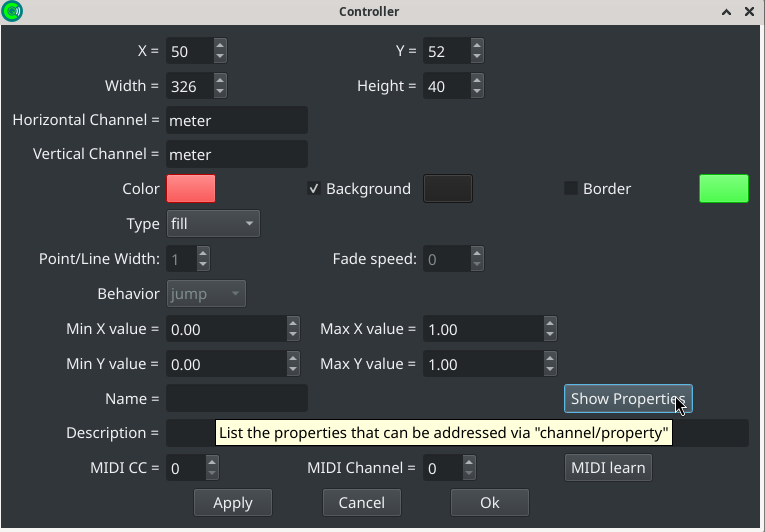Viewport: 765px width, 532px height.
Task: Select the MIDI Channel number field
Action: 443,468
